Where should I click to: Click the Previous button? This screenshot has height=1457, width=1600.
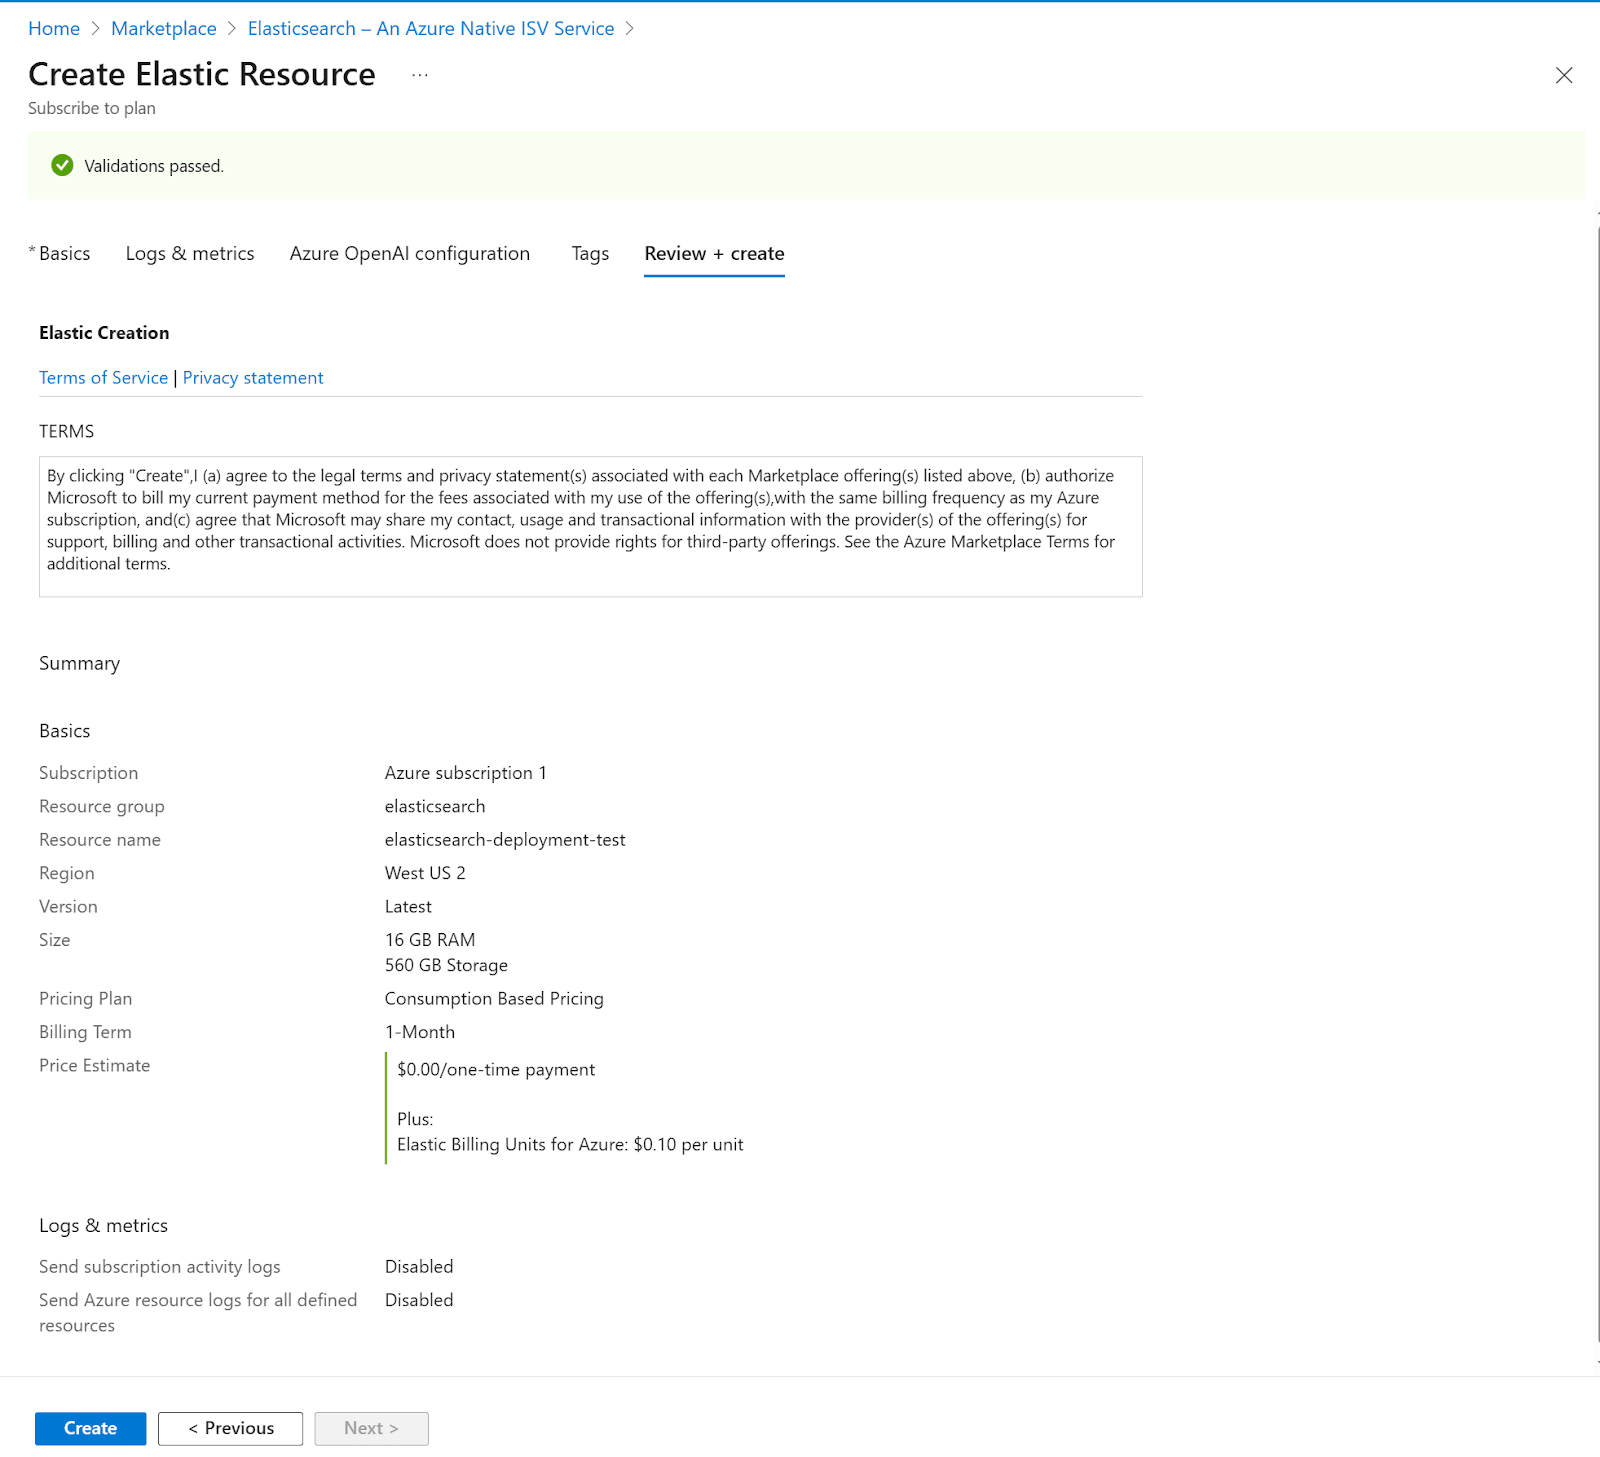point(230,1428)
